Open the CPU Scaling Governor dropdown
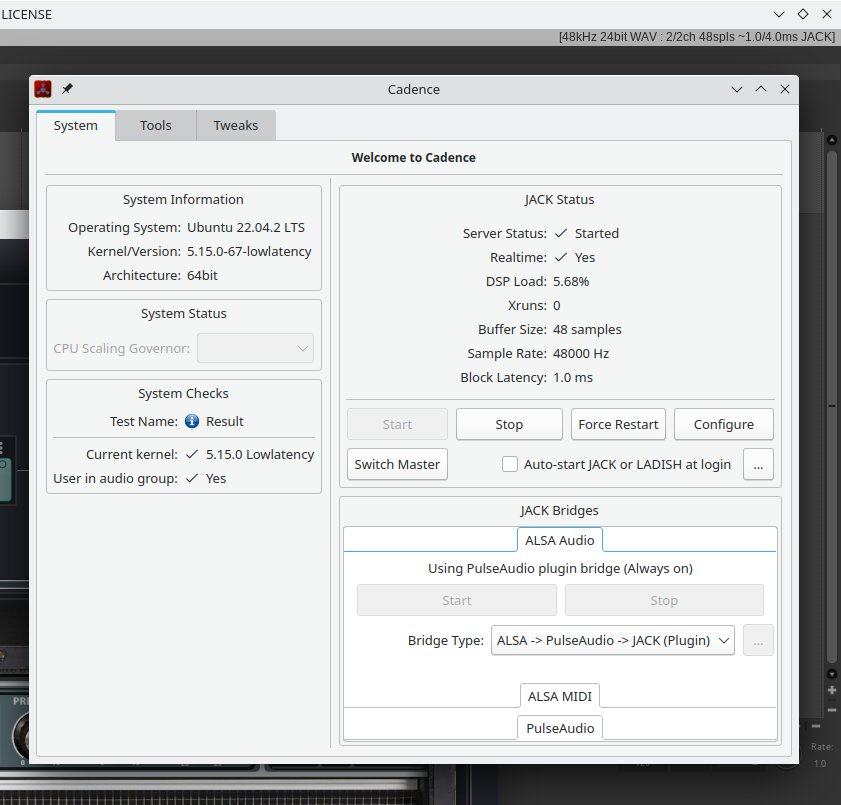 [255, 349]
